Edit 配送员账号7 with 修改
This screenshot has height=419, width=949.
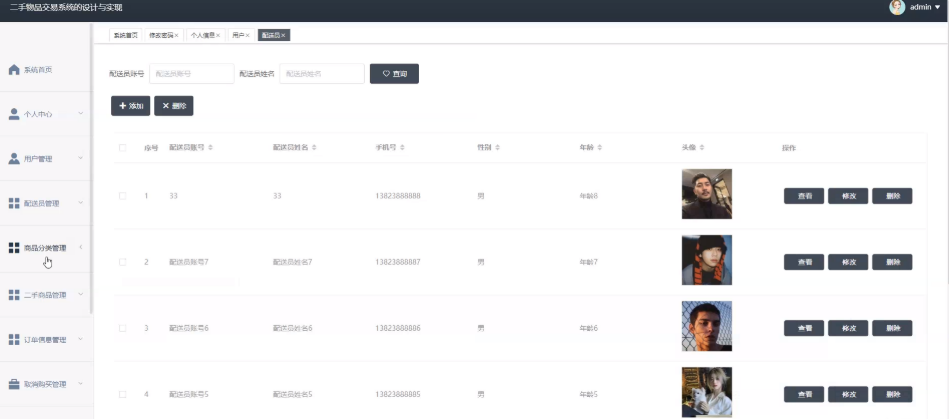(848, 262)
